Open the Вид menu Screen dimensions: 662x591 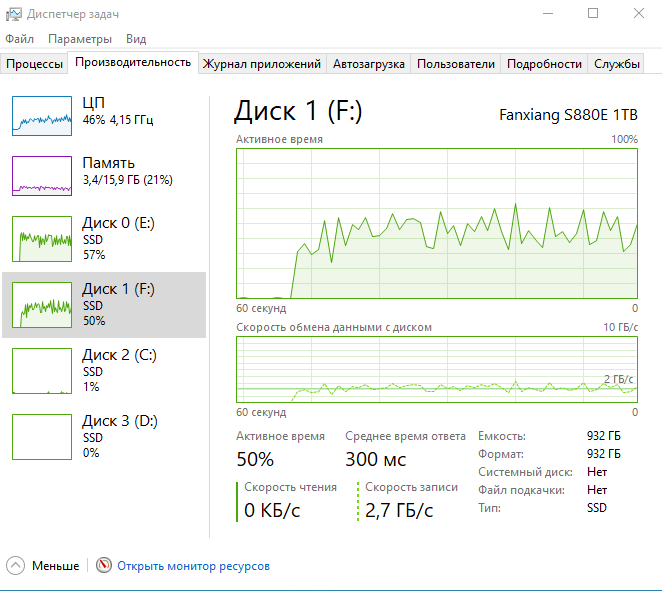coord(136,39)
